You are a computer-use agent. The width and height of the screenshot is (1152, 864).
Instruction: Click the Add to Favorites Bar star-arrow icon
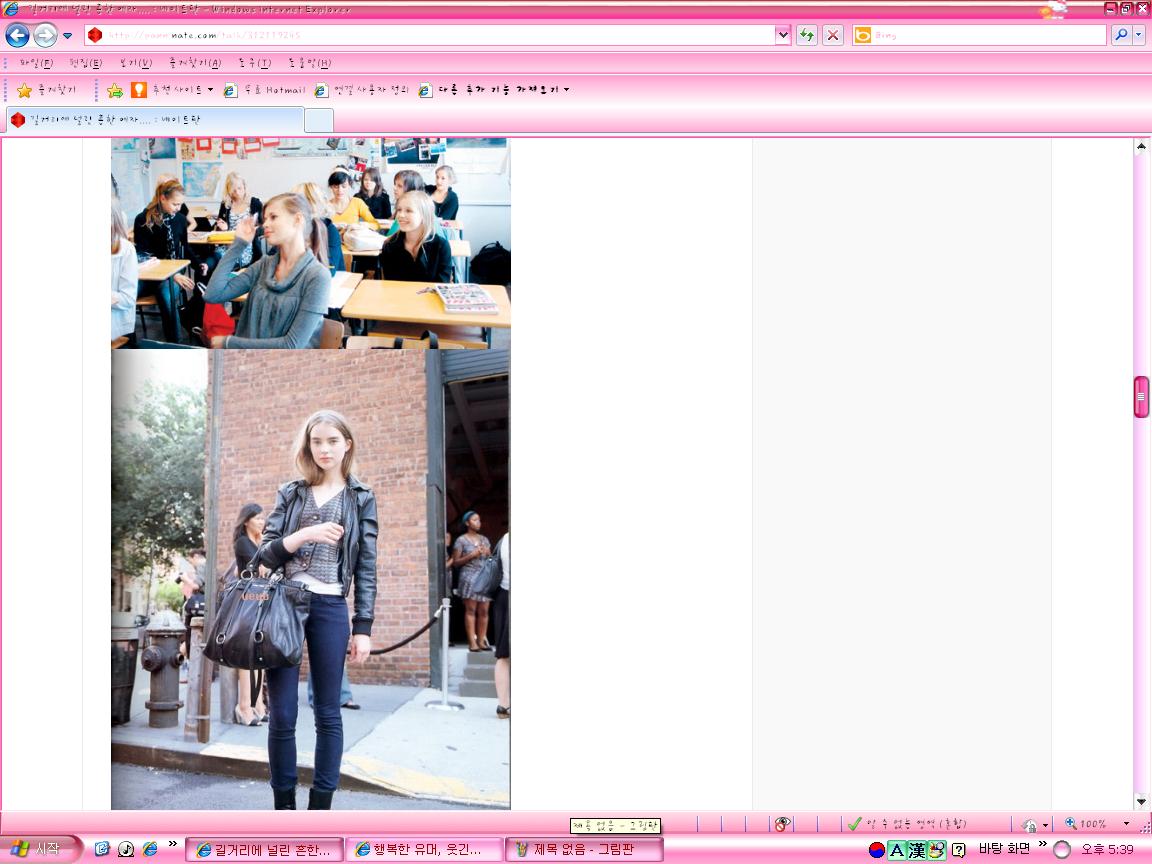[115, 90]
